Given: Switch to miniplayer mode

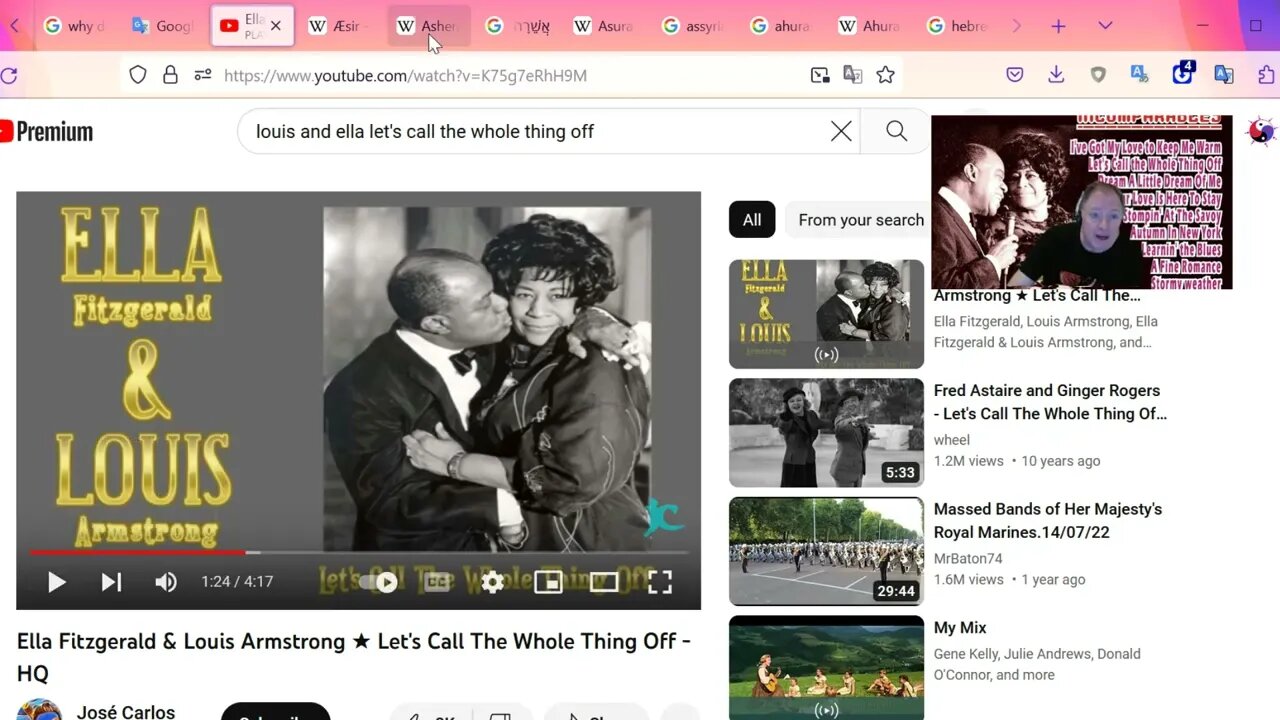Looking at the screenshot, I should 548,582.
